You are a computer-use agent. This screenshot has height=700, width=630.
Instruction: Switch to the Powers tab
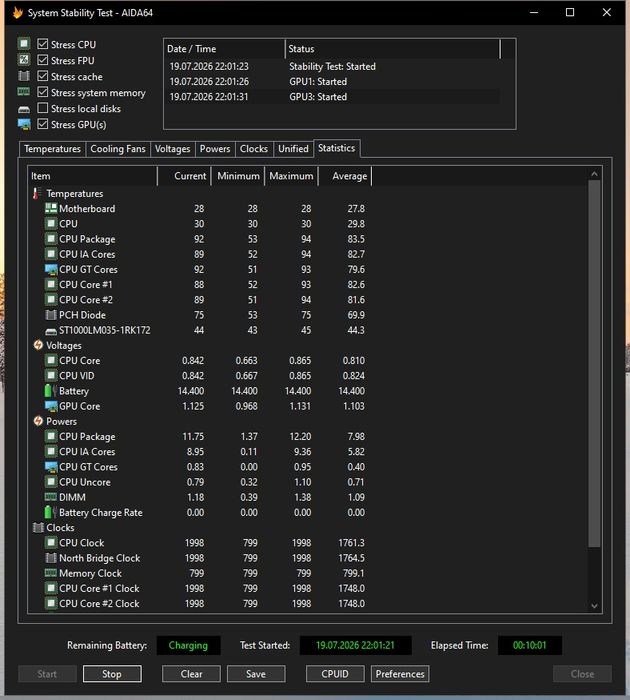click(x=215, y=149)
